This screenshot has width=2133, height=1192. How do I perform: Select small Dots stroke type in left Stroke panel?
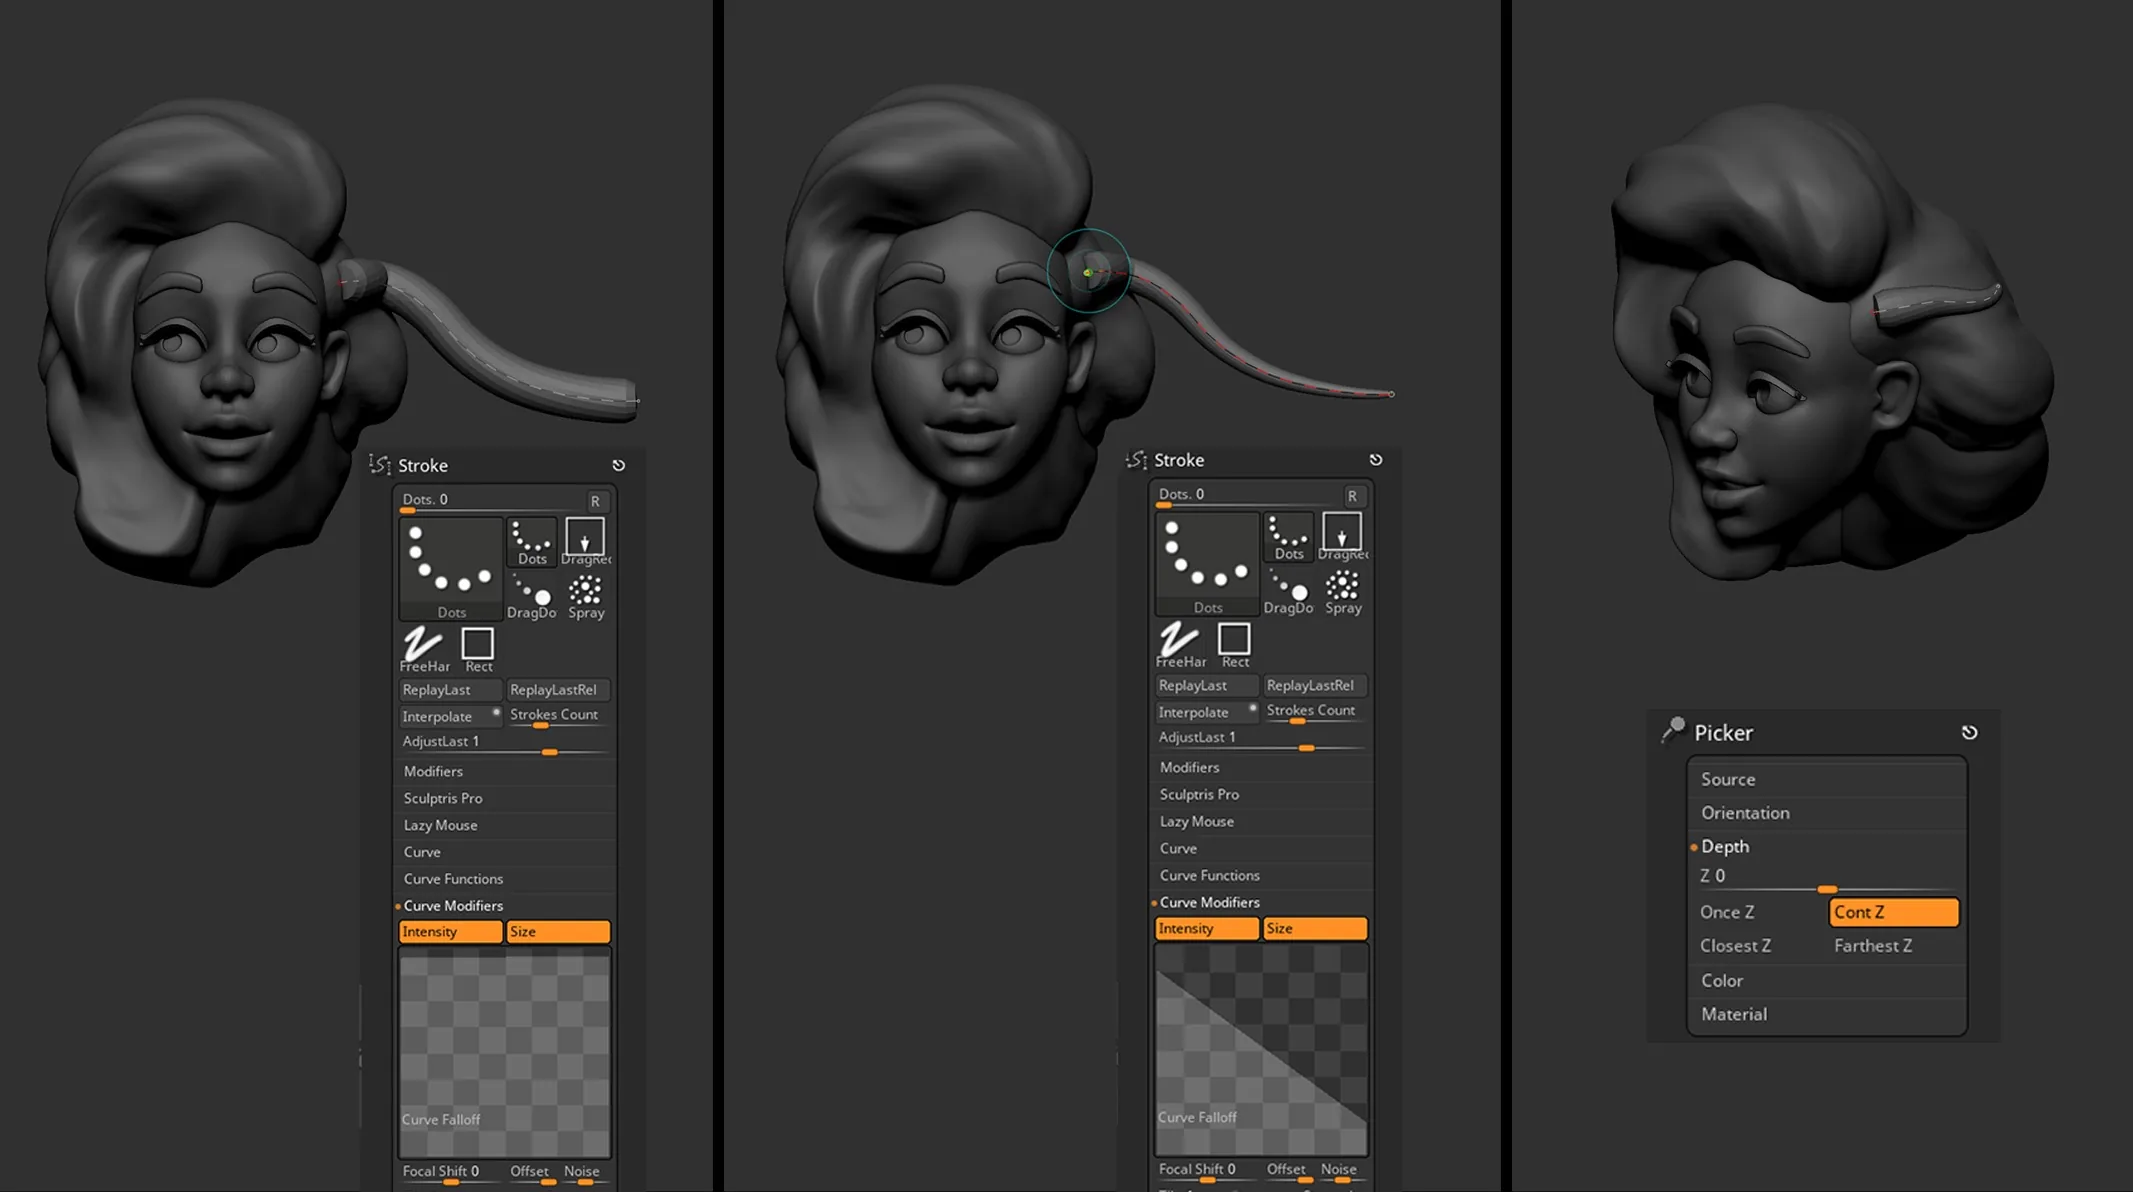pyautogui.click(x=532, y=543)
